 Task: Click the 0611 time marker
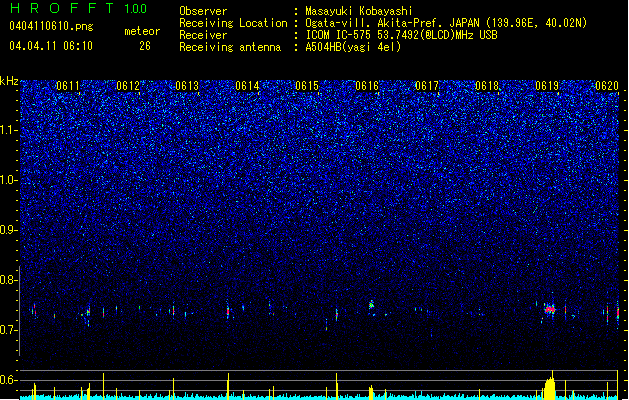[68, 86]
